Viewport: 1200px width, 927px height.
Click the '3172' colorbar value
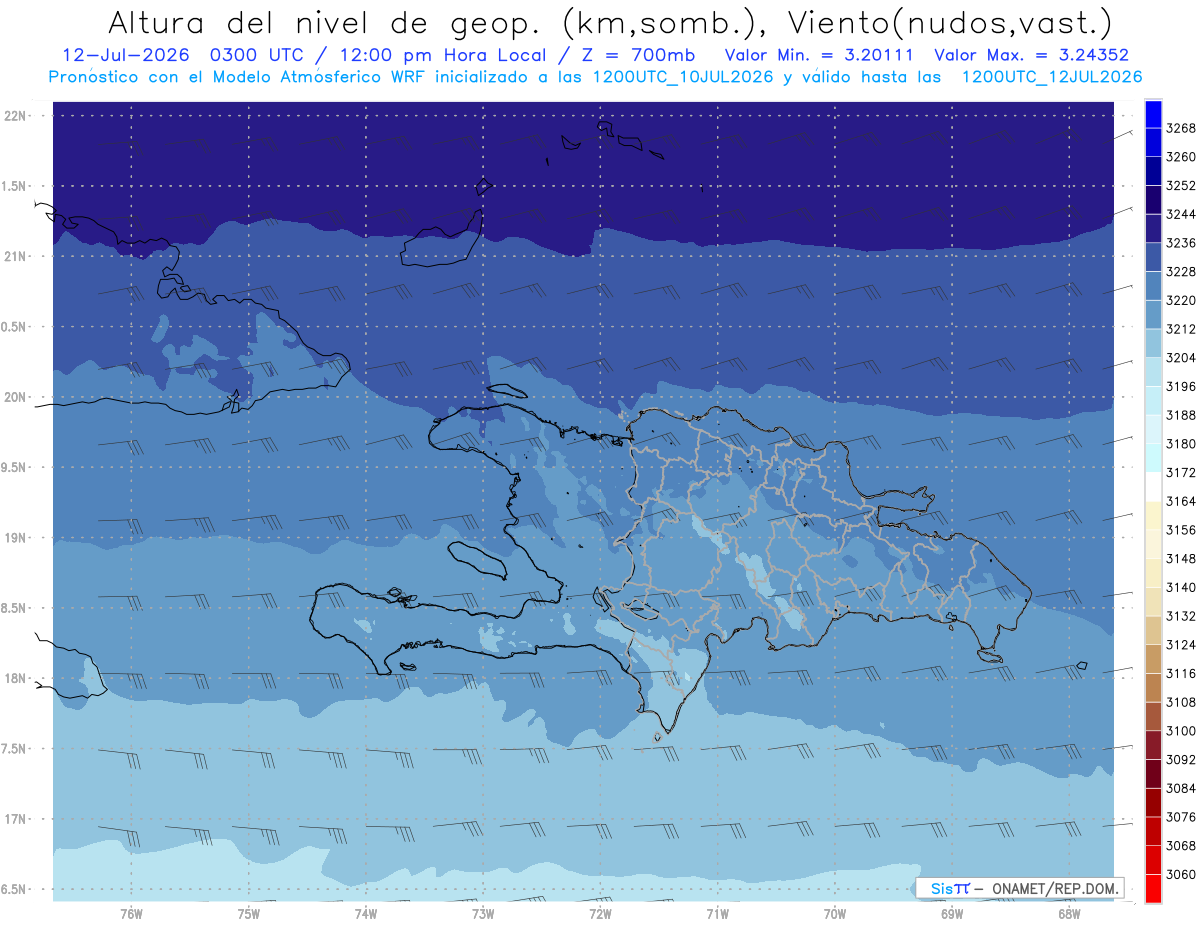[x=1181, y=472]
